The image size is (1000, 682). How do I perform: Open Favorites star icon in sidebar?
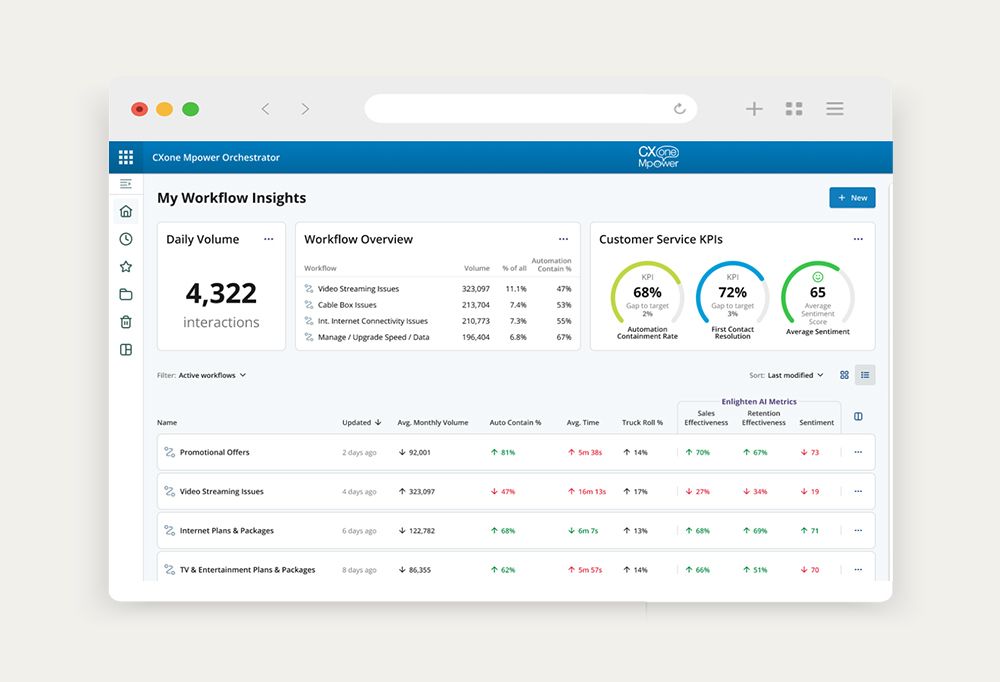[126, 267]
